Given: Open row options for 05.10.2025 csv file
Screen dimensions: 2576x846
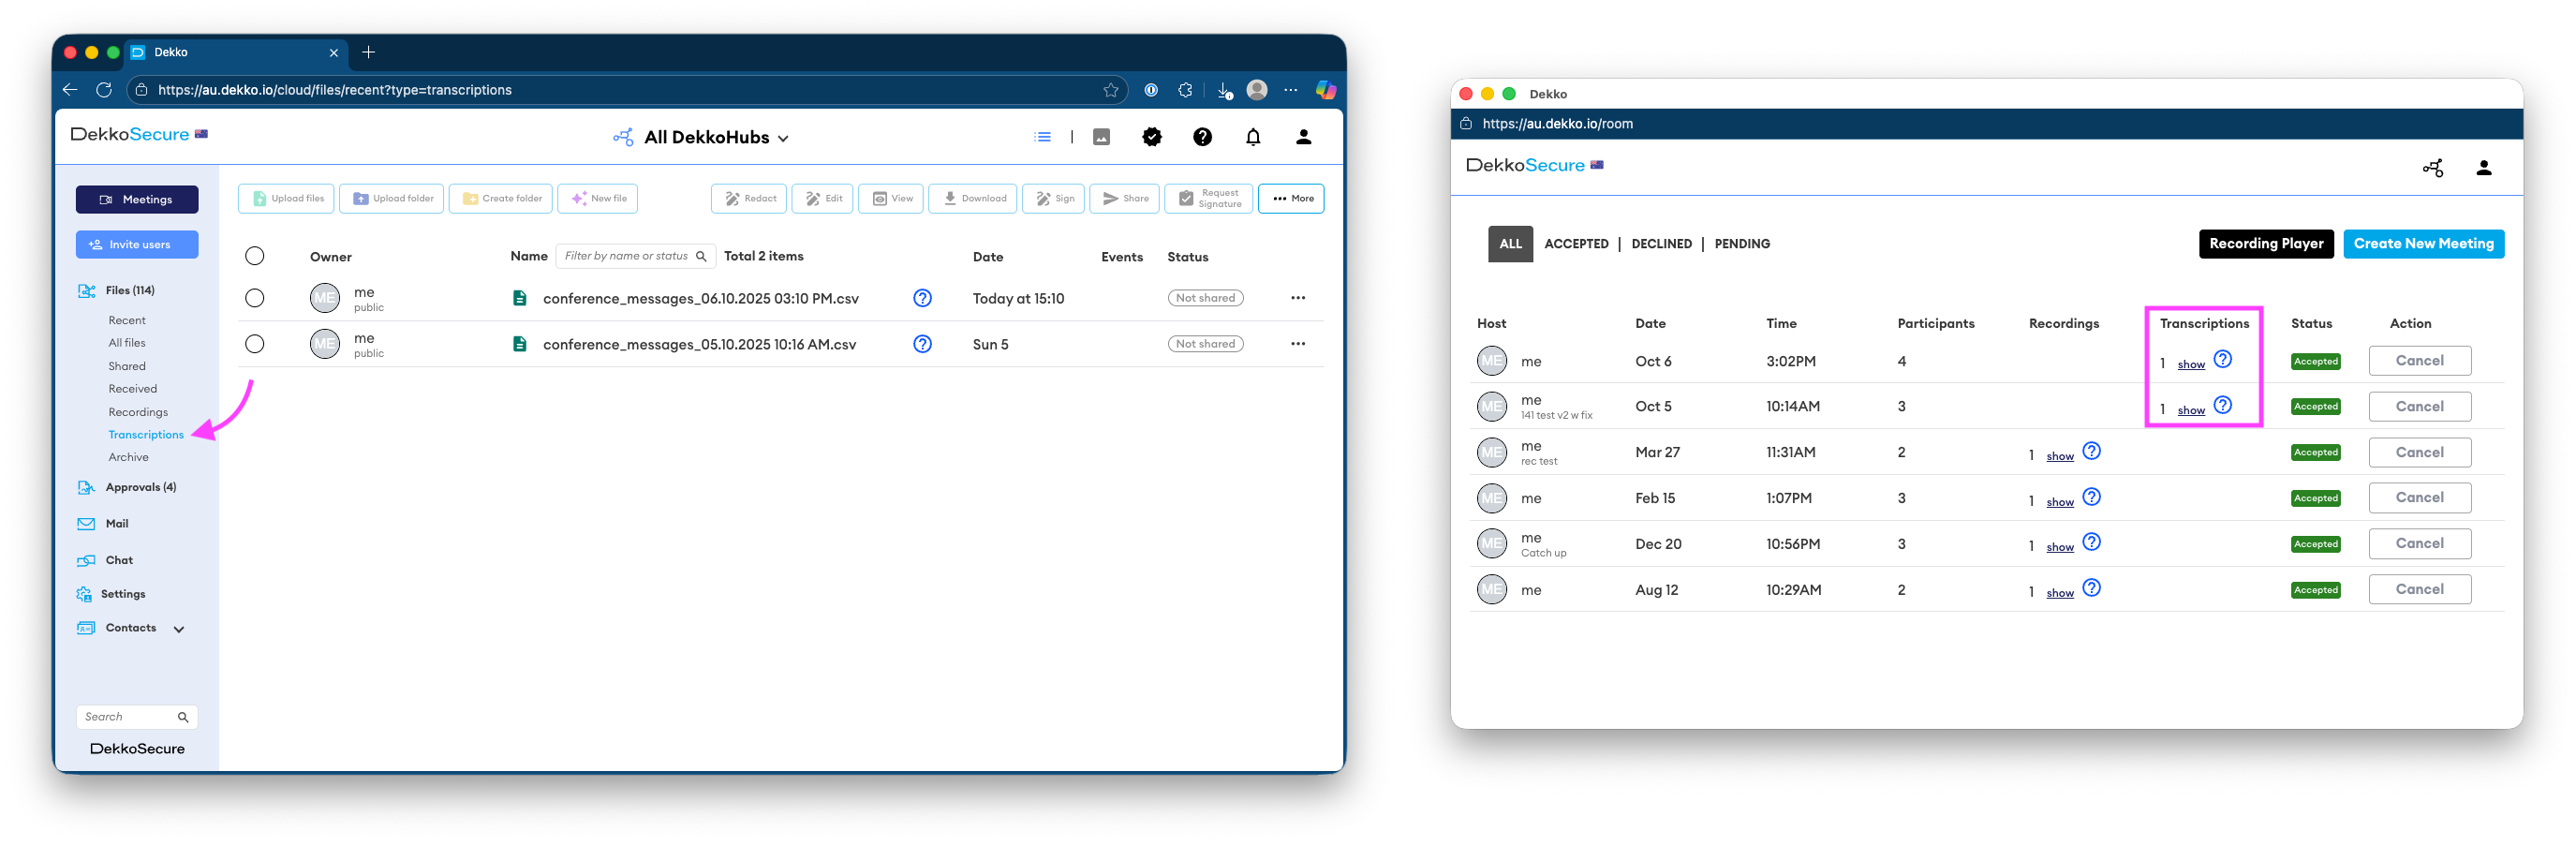Looking at the screenshot, I should [1297, 344].
